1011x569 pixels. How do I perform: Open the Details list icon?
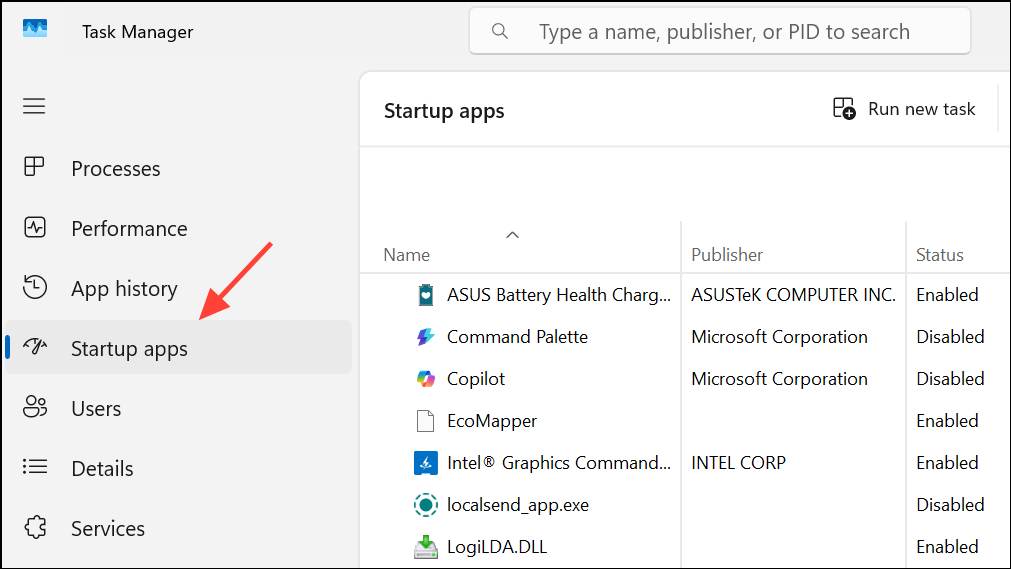click(35, 468)
